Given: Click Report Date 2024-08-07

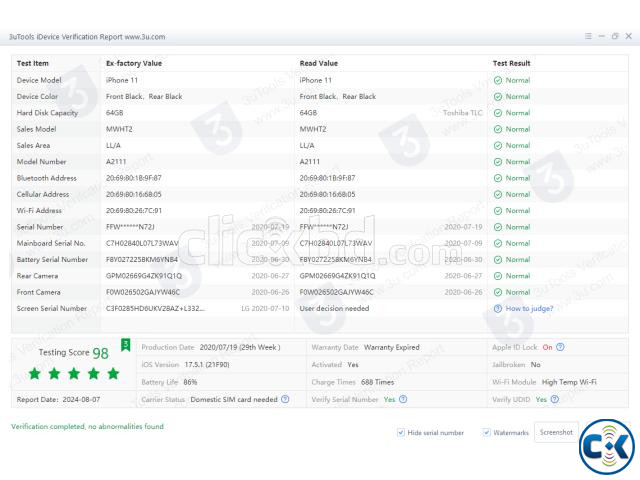Looking at the screenshot, I should [x=58, y=400].
